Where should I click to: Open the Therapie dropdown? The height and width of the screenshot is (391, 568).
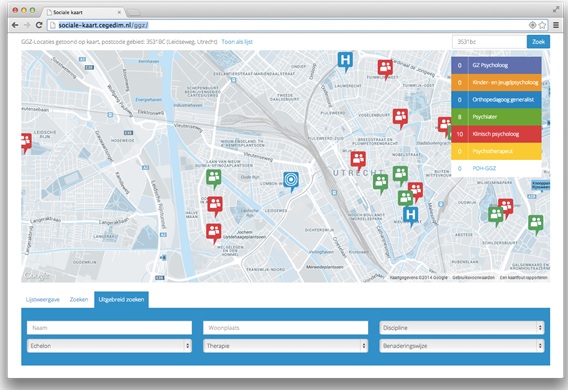[x=285, y=346]
